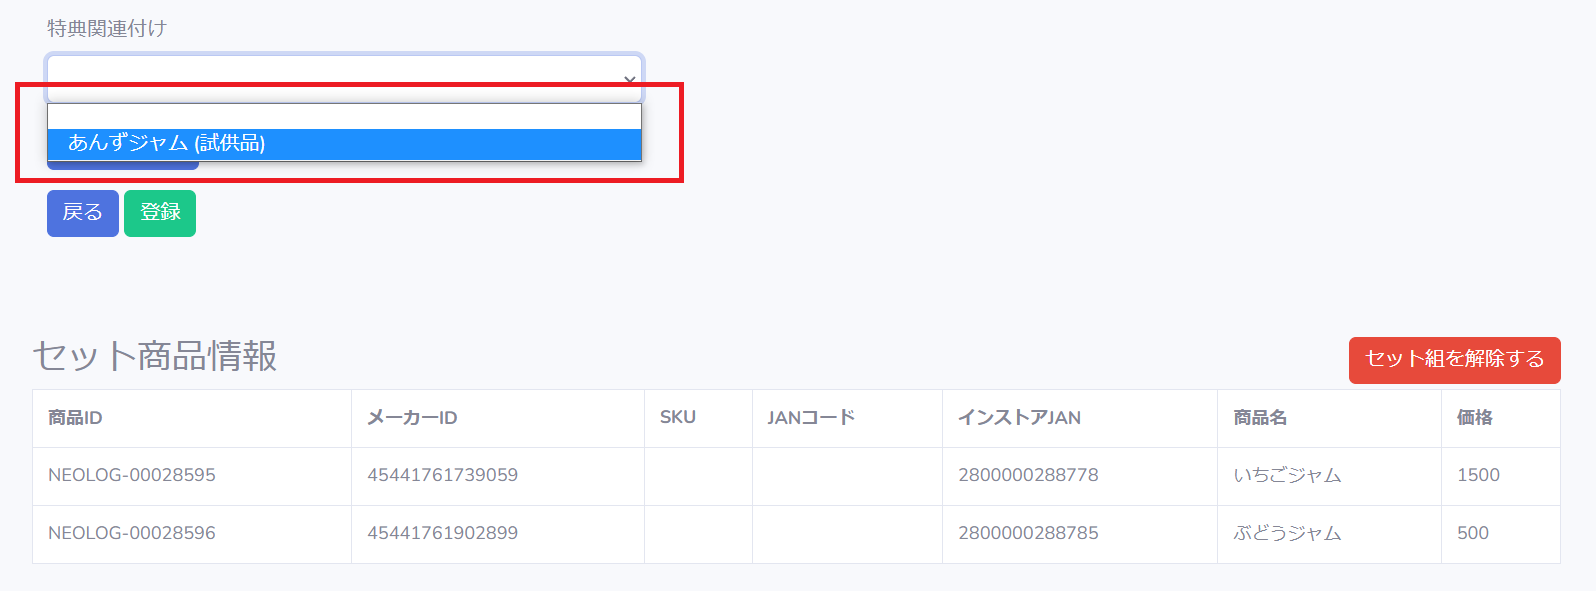Choose the blank option in dropdown list
Viewport: 1596px width, 591px height.
344,117
